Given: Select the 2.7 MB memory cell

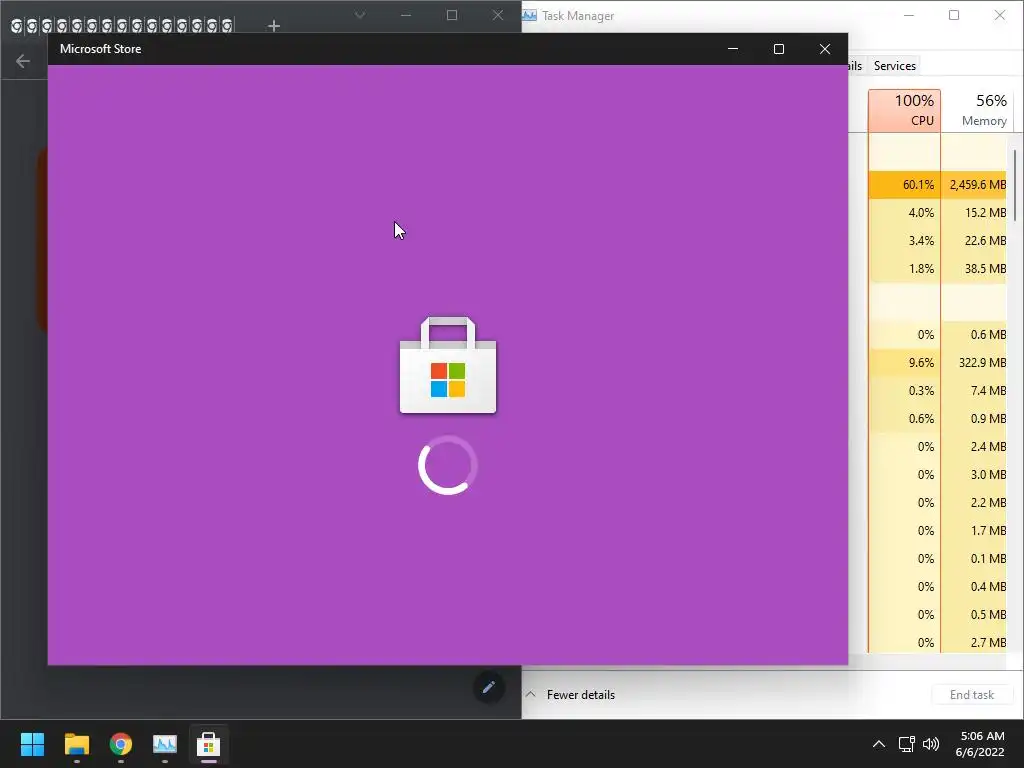Looking at the screenshot, I should coord(974,643).
